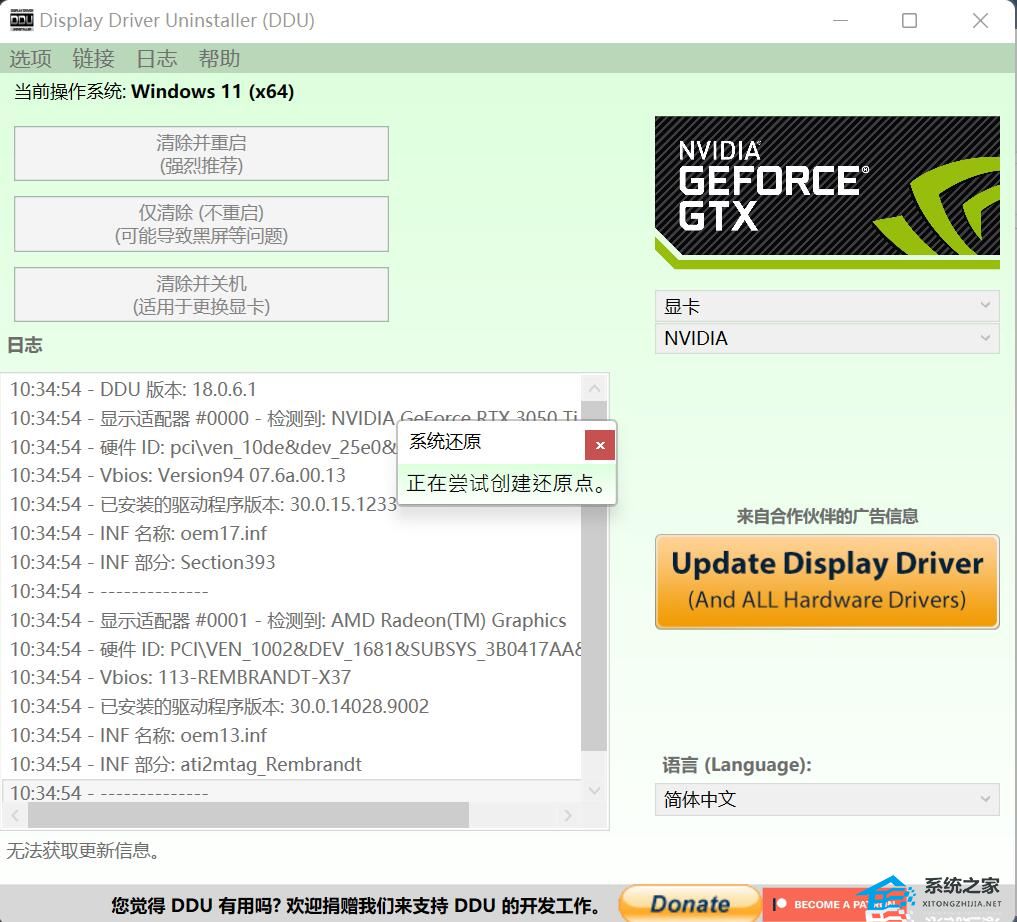1017x922 pixels.
Task: Open the 简体中文 language dropdown
Action: pyautogui.click(x=826, y=799)
